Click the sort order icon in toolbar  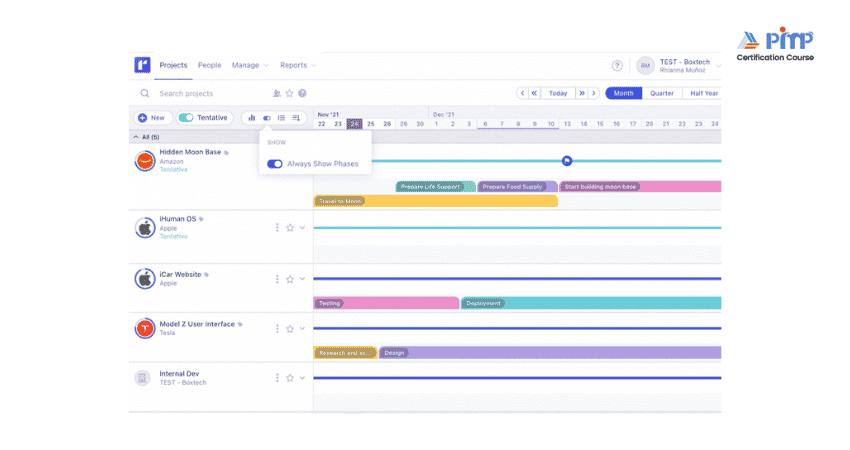[x=296, y=118]
